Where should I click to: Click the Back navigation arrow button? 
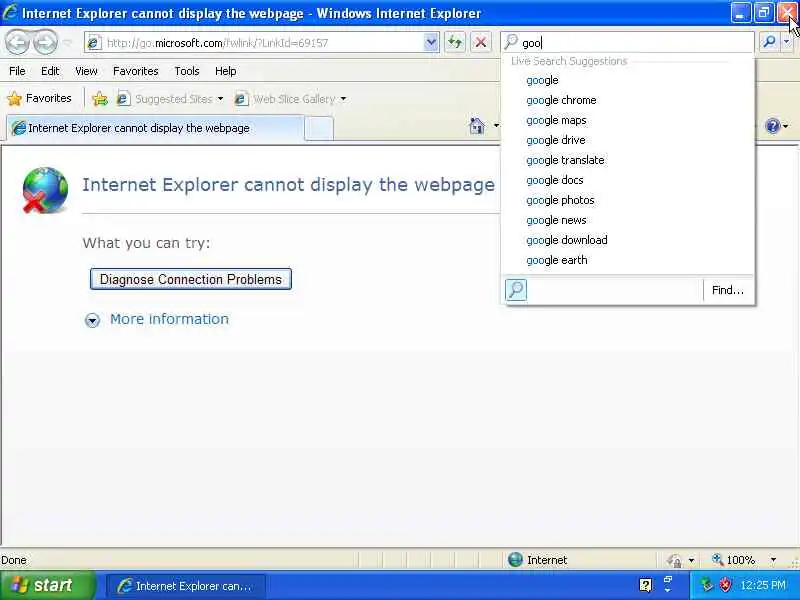[x=17, y=42]
